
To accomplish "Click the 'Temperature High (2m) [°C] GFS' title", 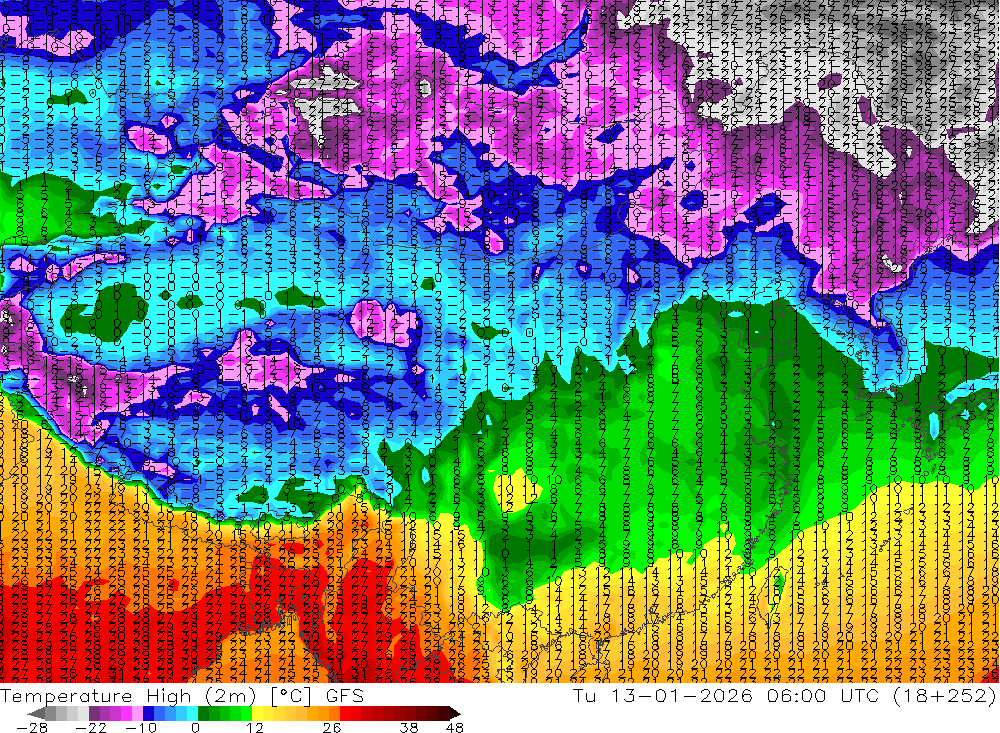I will [182, 695].
